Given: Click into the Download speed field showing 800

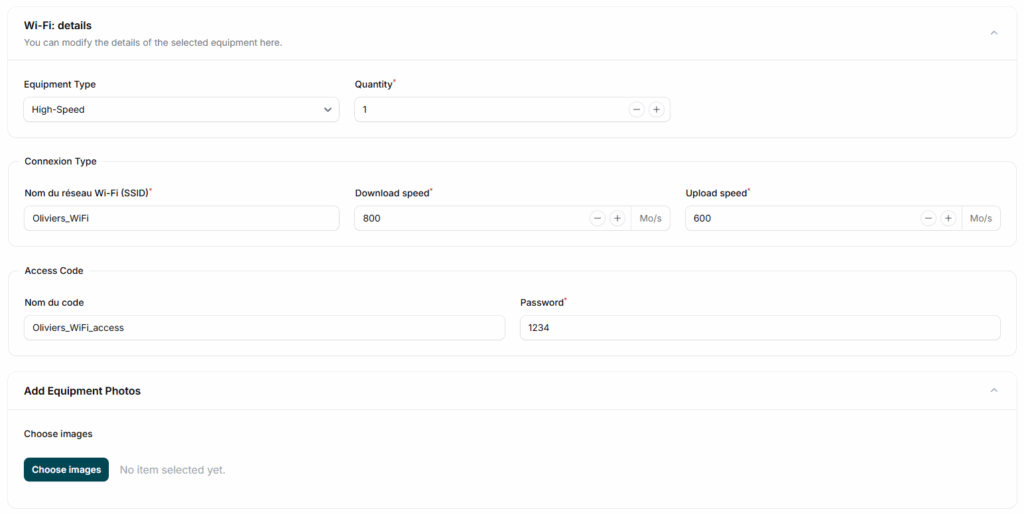Looking at the screenshot, I should [470, 218].
